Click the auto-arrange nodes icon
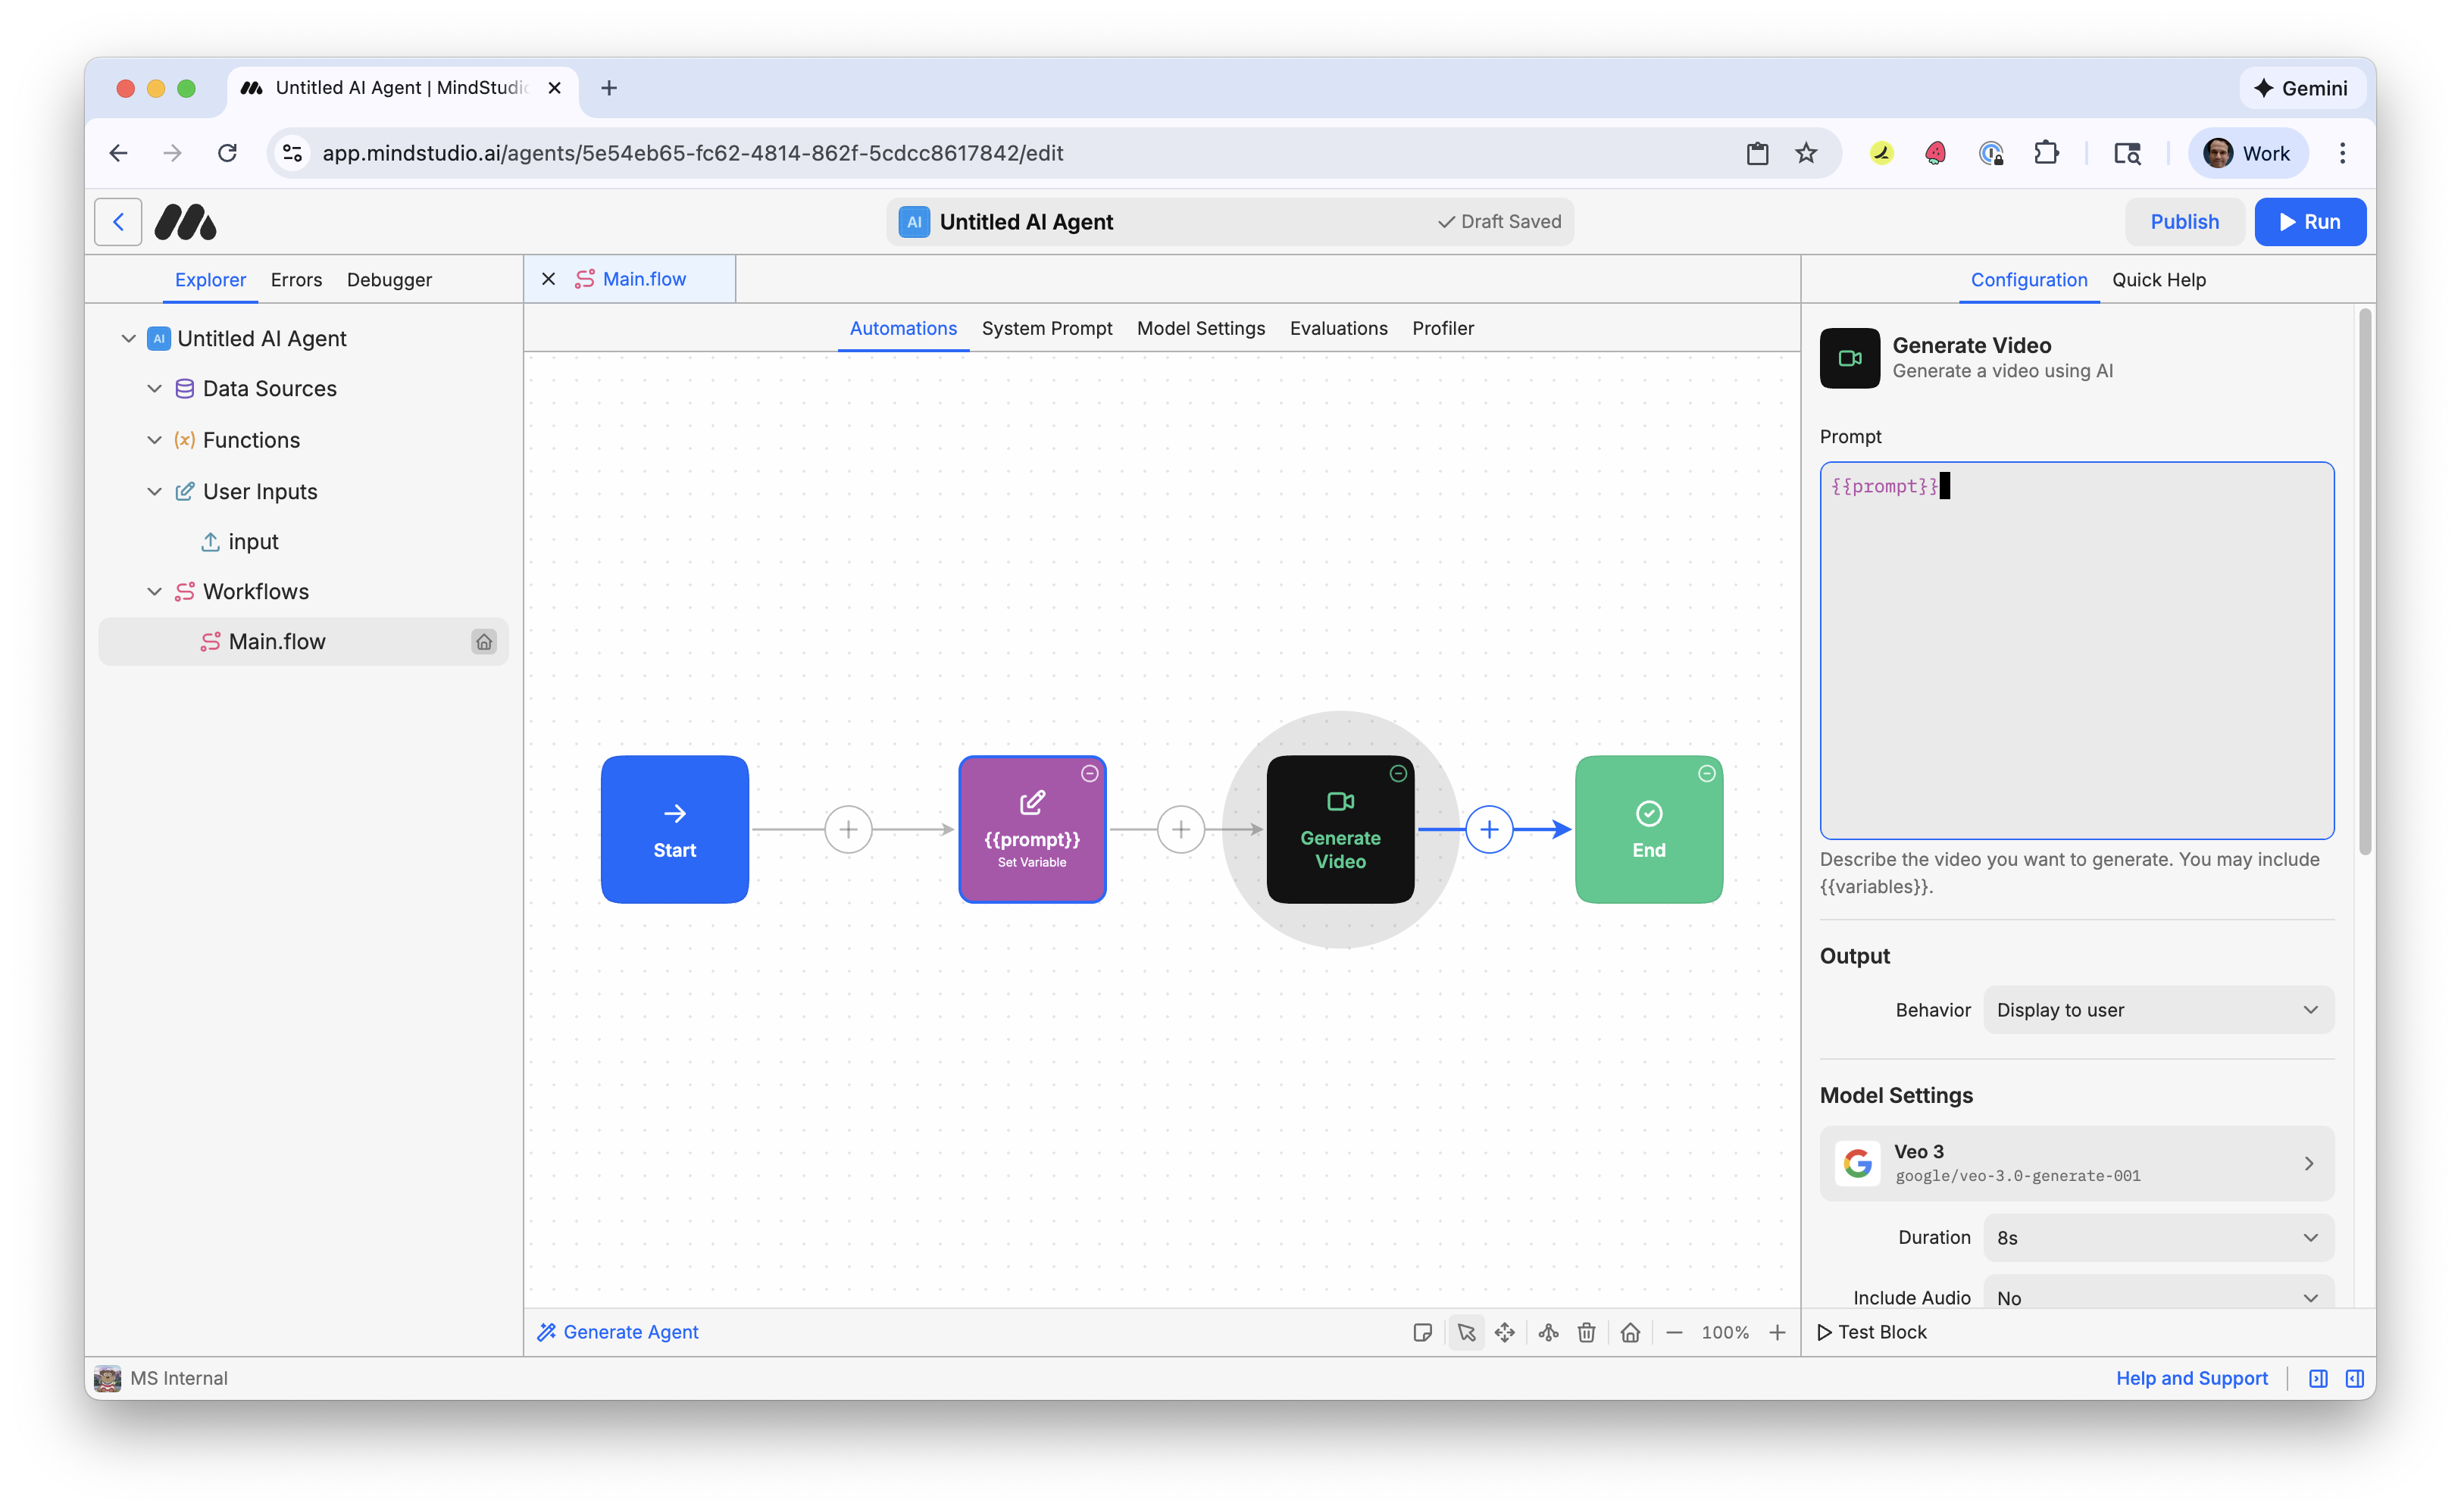 (x=1548, y=1332)
